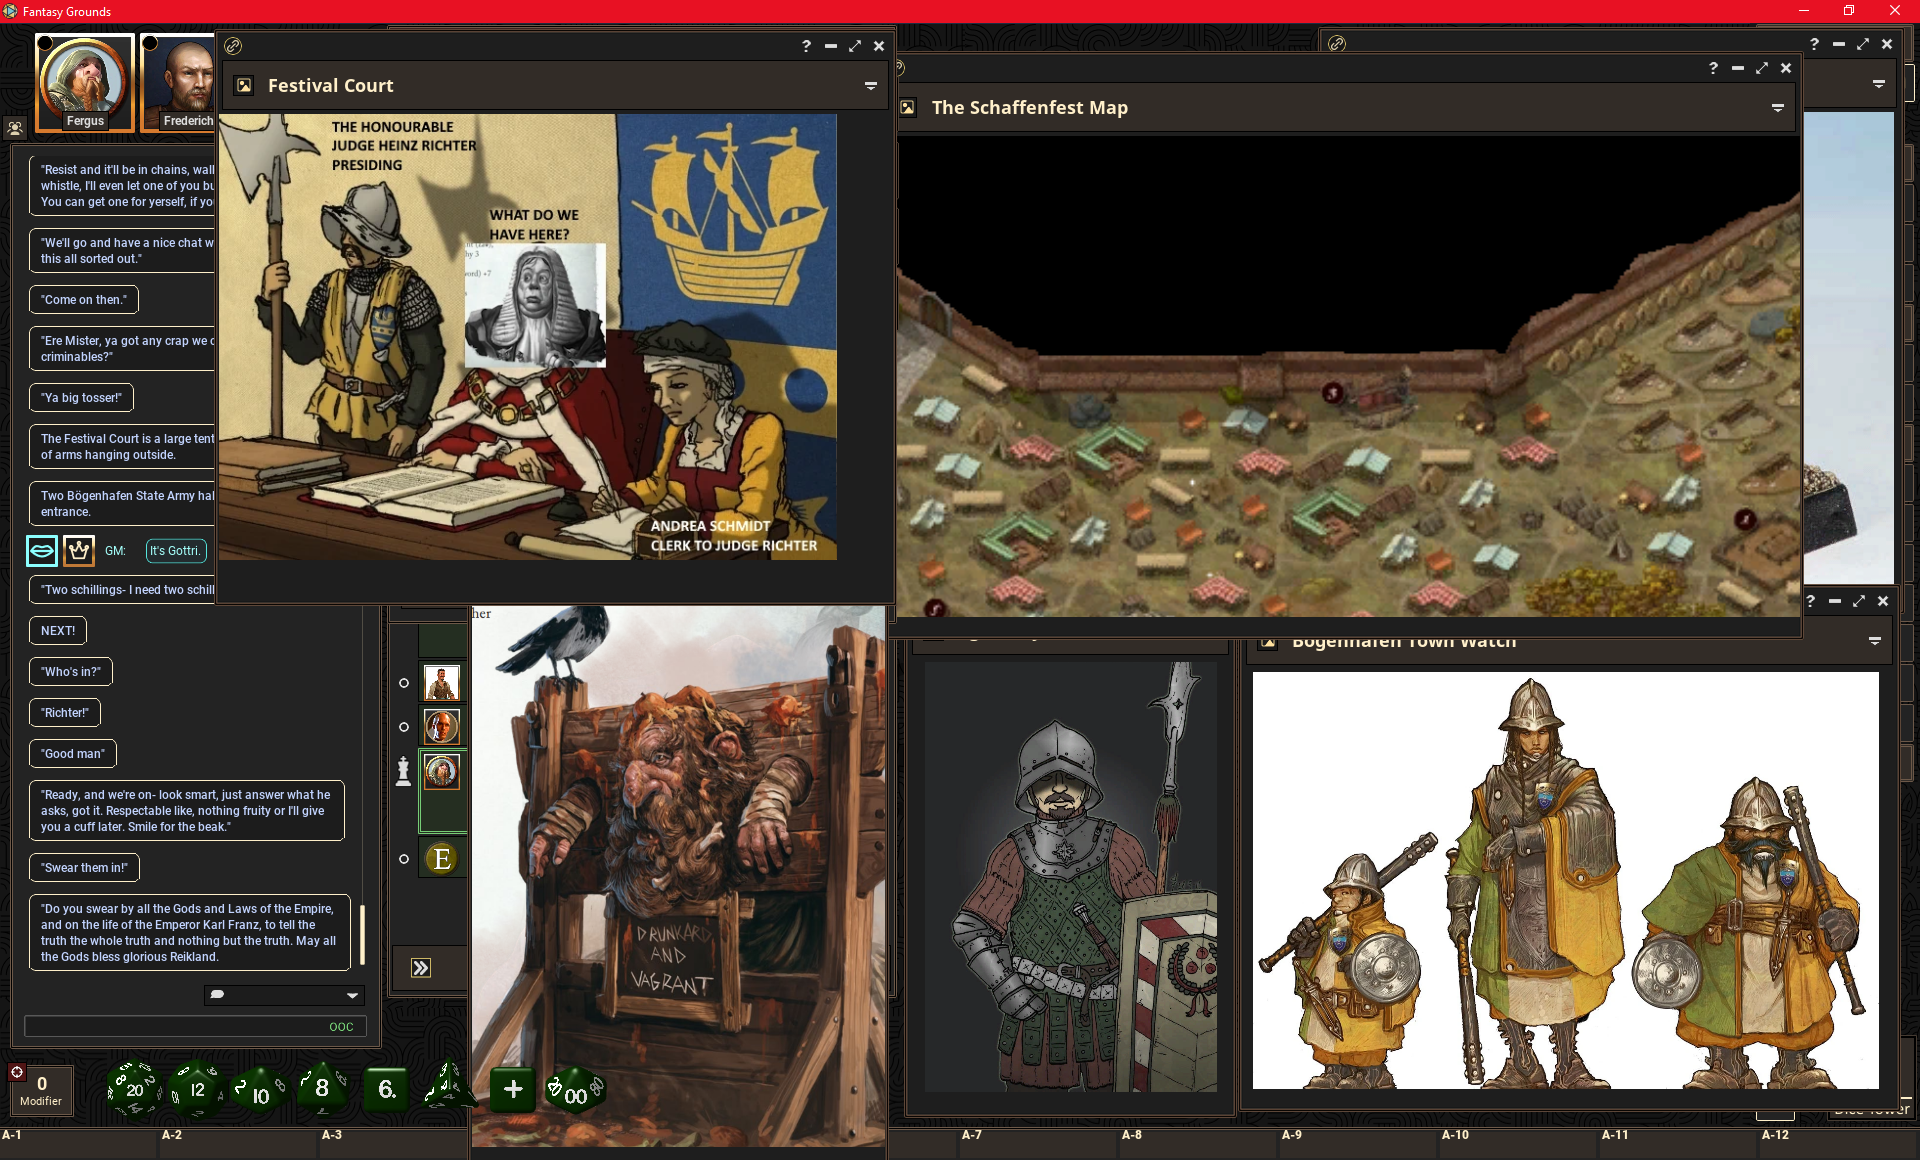Click the "Good man" chat message
The image size is (1920, 1160).
[73, 754]
